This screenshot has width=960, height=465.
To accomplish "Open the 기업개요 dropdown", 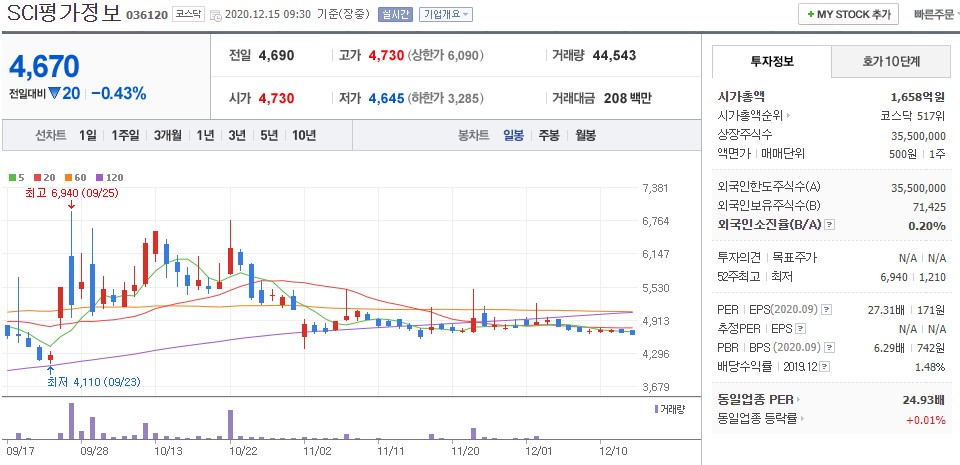I will pyautogui.click(x=446, y=15).
